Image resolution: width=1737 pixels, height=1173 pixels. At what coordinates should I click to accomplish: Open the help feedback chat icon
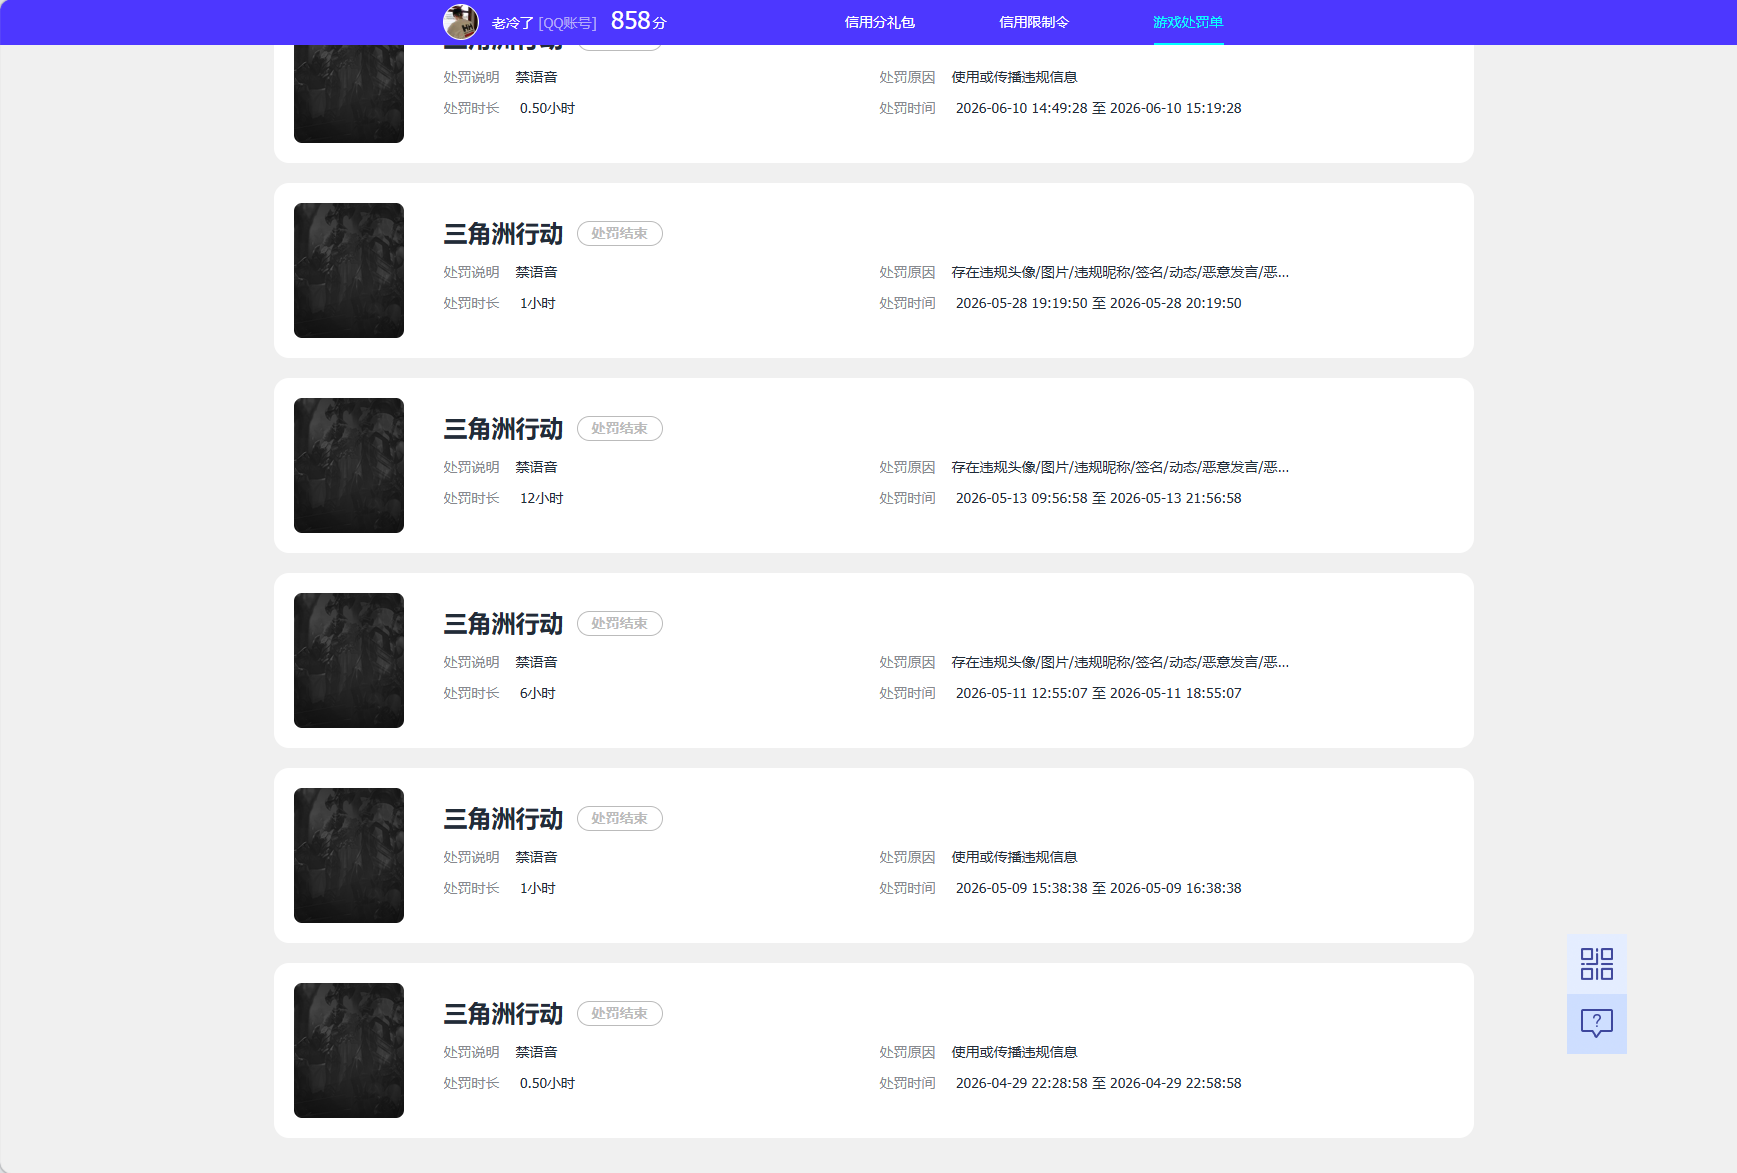click(1596, 1024)
